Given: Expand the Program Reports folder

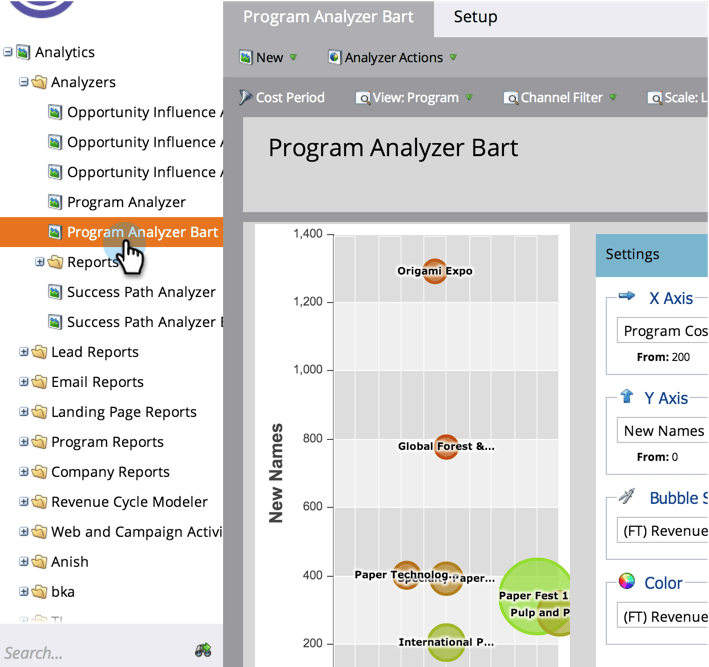Looking at the screenshot, I should 24,441.
